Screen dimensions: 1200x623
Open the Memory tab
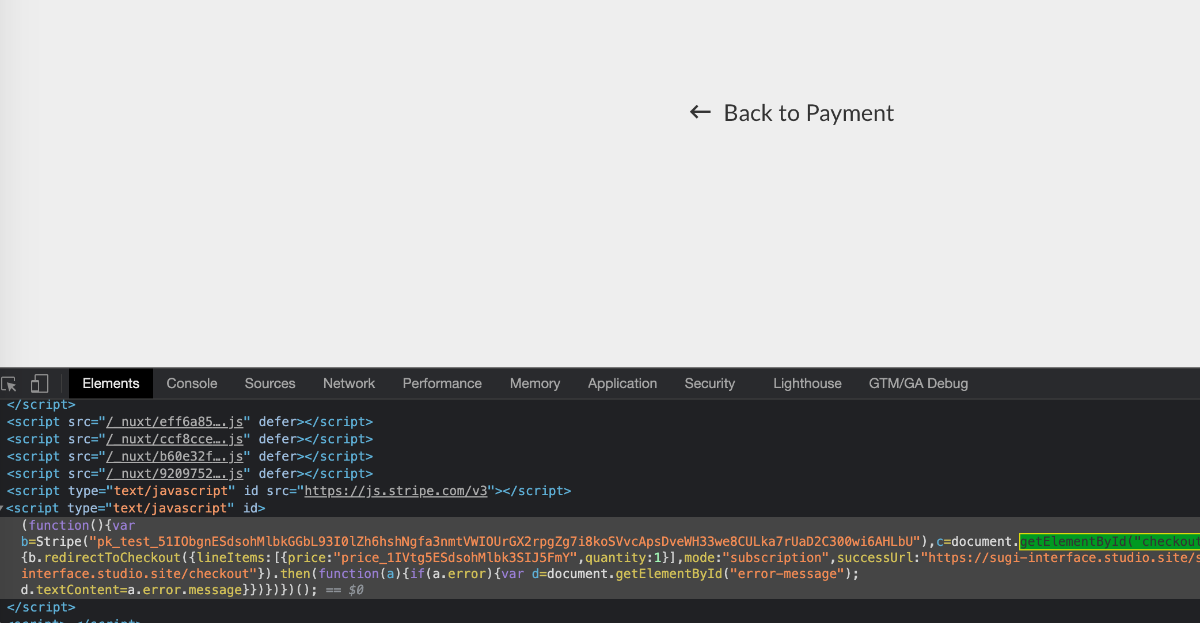pos(535,383)
